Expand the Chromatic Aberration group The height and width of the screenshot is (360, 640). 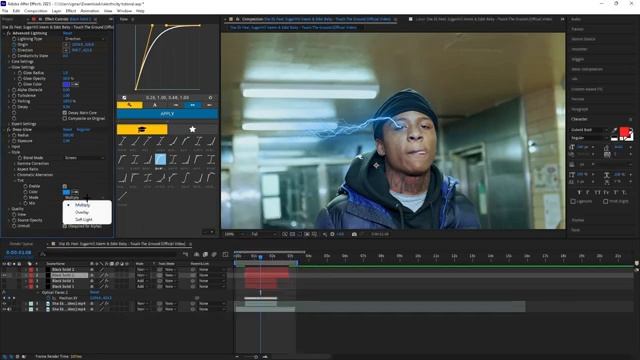click(16, 175)
